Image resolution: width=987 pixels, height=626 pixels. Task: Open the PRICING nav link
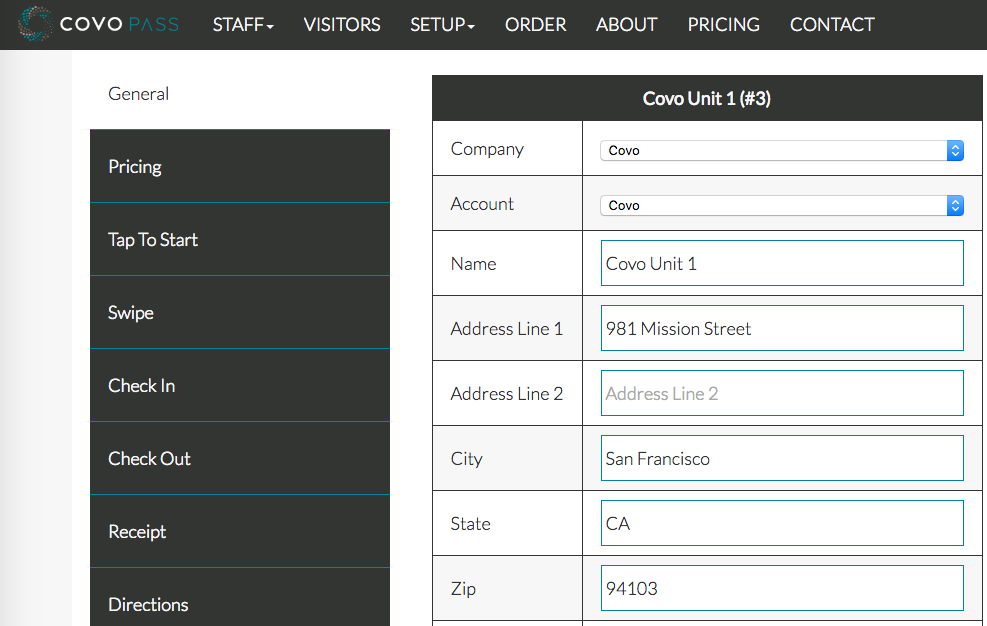[x=724, y=25]
